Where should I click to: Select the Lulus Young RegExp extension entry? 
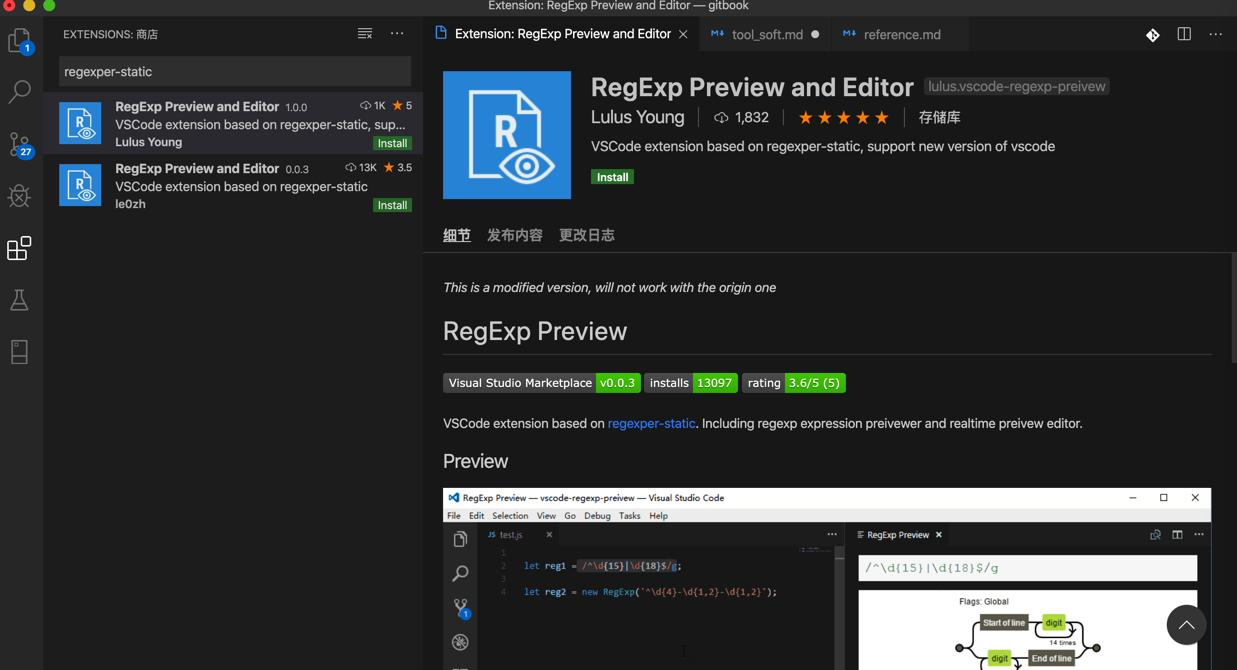234,124
